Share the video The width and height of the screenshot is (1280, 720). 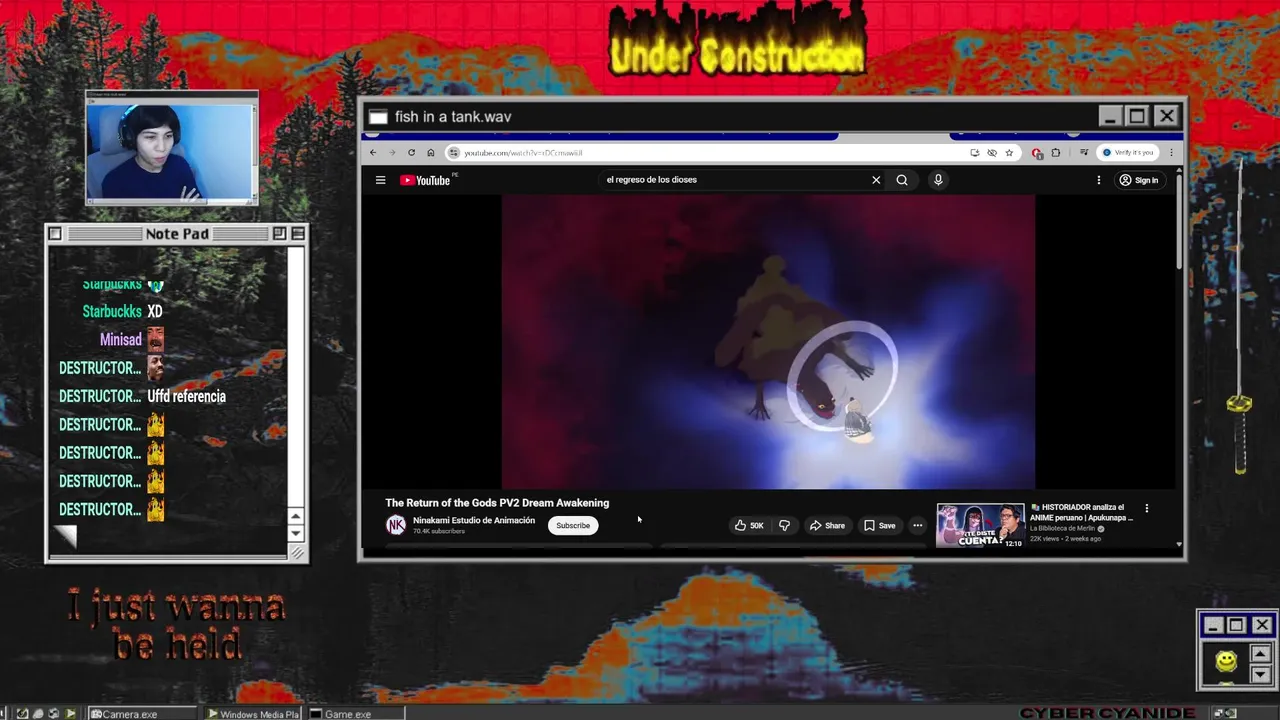pyautogui.click(x=827, y=525)
